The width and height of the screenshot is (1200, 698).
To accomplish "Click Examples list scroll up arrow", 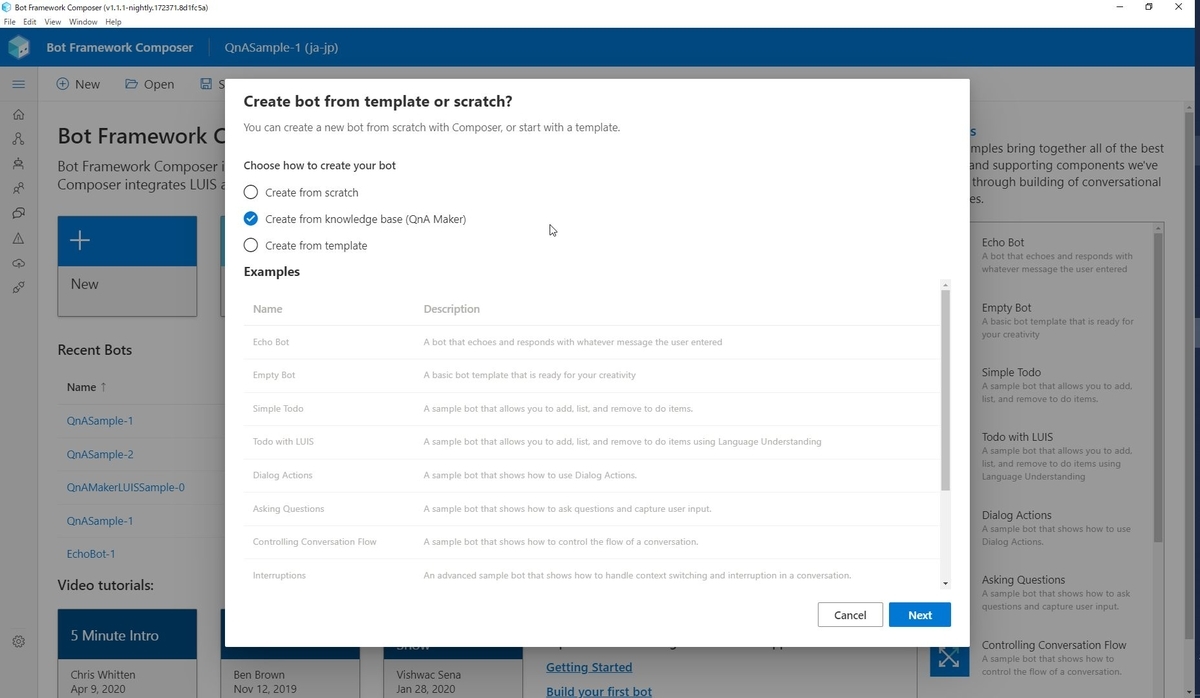I will pos(945,285).
